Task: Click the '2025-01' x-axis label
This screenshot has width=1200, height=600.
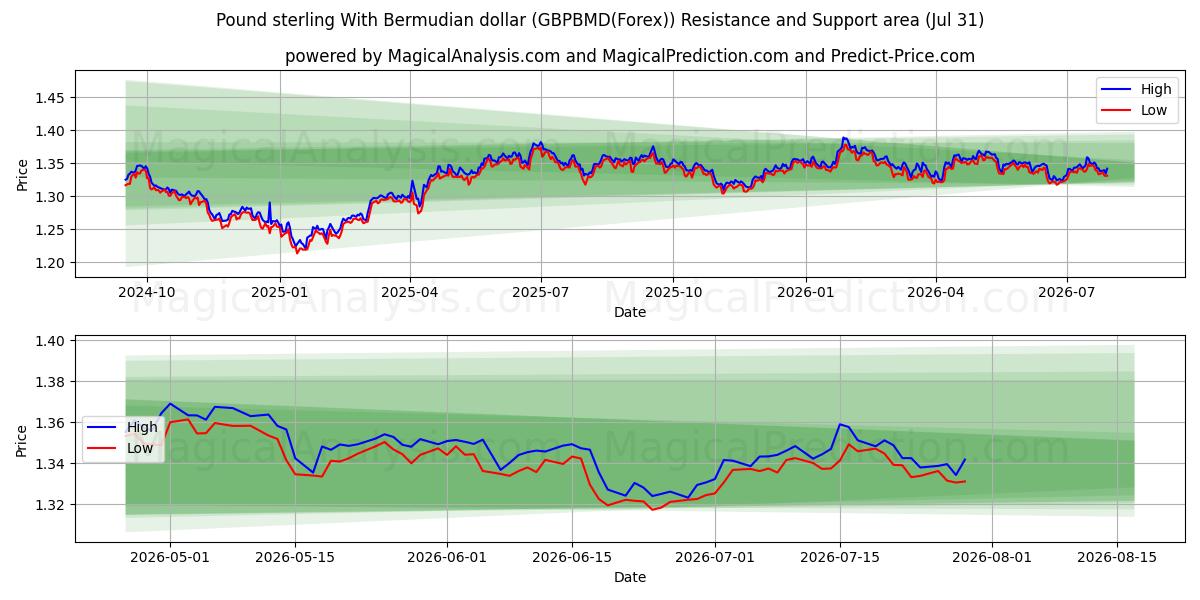Action: point(279,293)
